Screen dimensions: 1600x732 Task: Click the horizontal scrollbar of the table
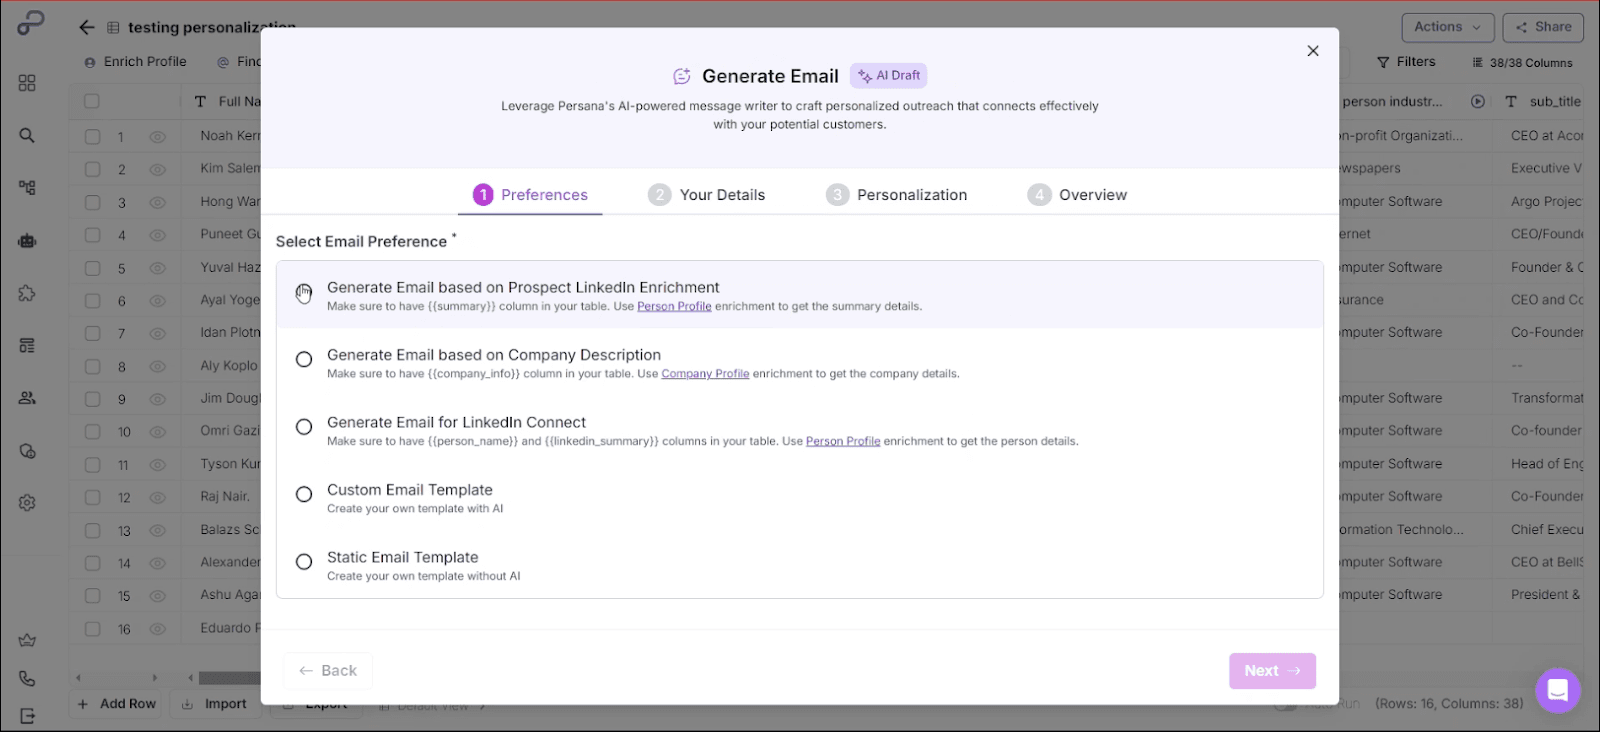click(x=229, y=678)
